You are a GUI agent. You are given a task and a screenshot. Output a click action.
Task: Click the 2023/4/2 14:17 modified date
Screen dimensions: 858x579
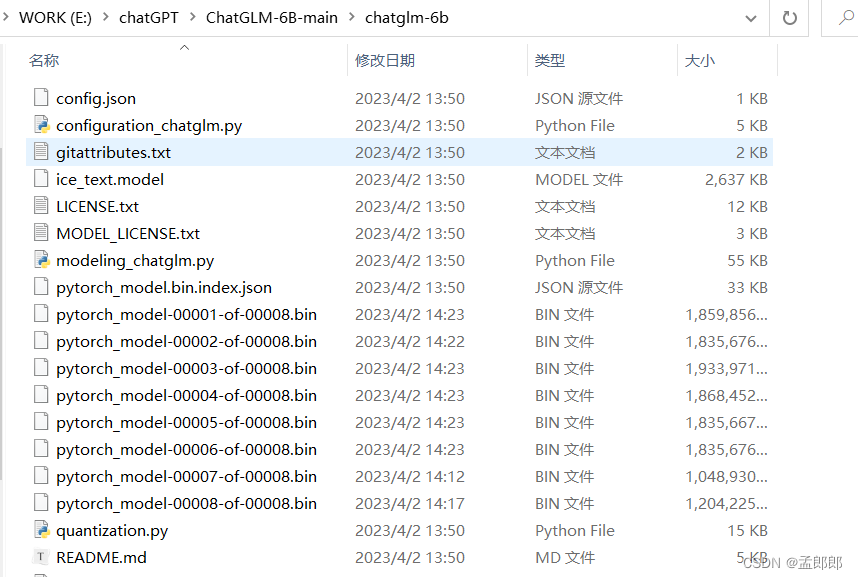[x=409, y=503]
